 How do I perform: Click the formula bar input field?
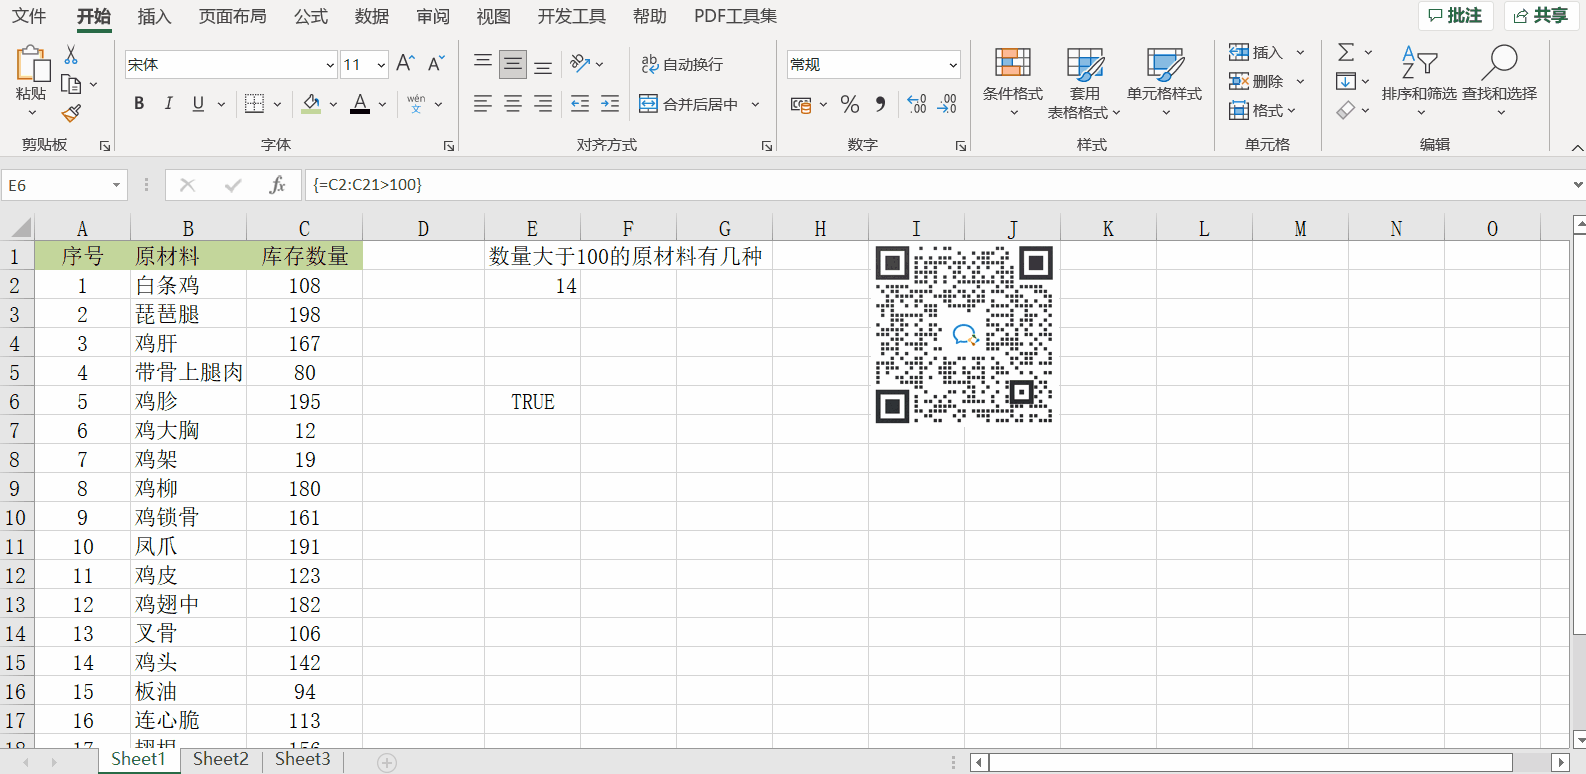pyautogui.click(x=900, y=185)
